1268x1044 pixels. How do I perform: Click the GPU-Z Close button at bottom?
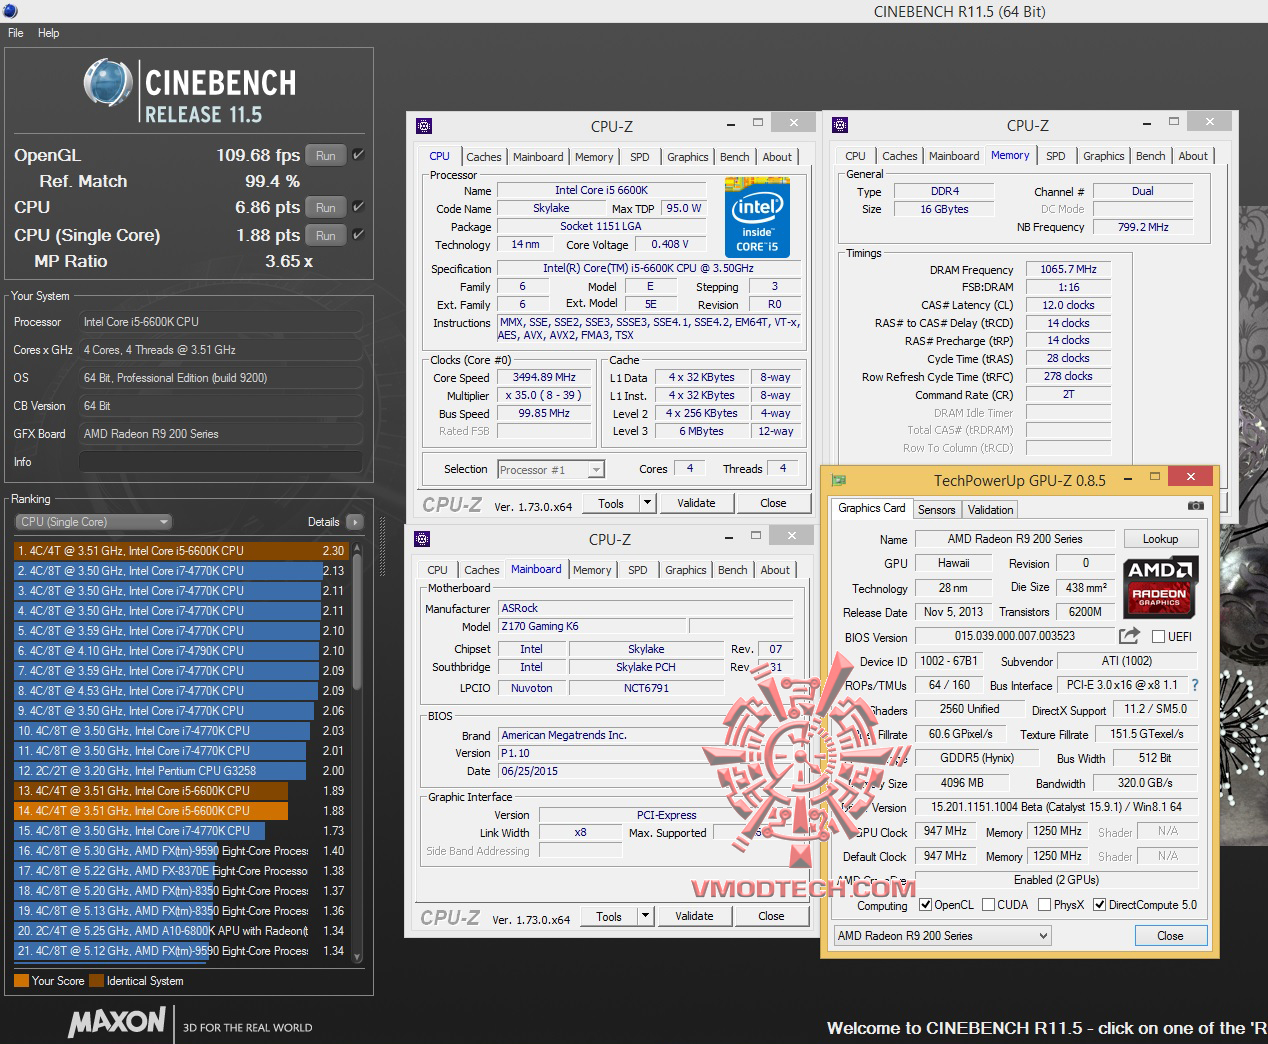coord(1170,936)
